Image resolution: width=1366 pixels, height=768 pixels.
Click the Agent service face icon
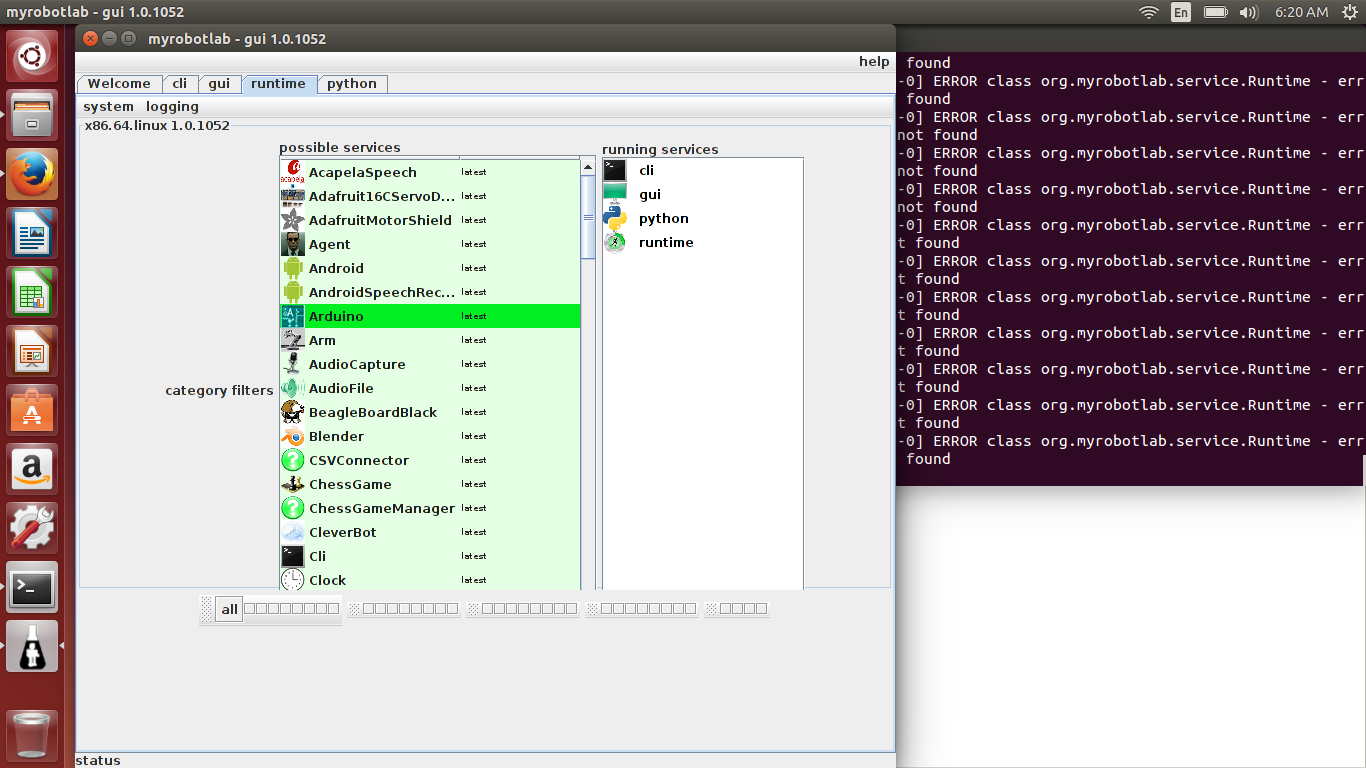pos(292,244)
